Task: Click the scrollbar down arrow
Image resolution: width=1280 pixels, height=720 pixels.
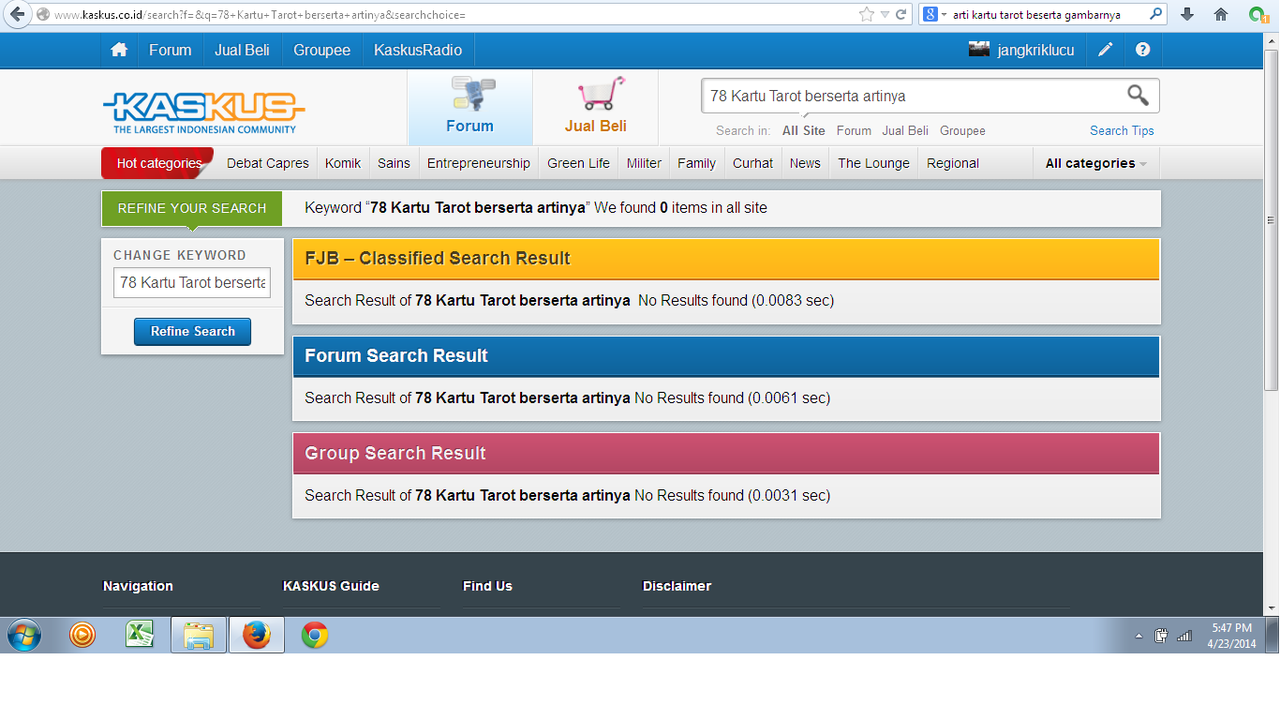Action: 1271,608
